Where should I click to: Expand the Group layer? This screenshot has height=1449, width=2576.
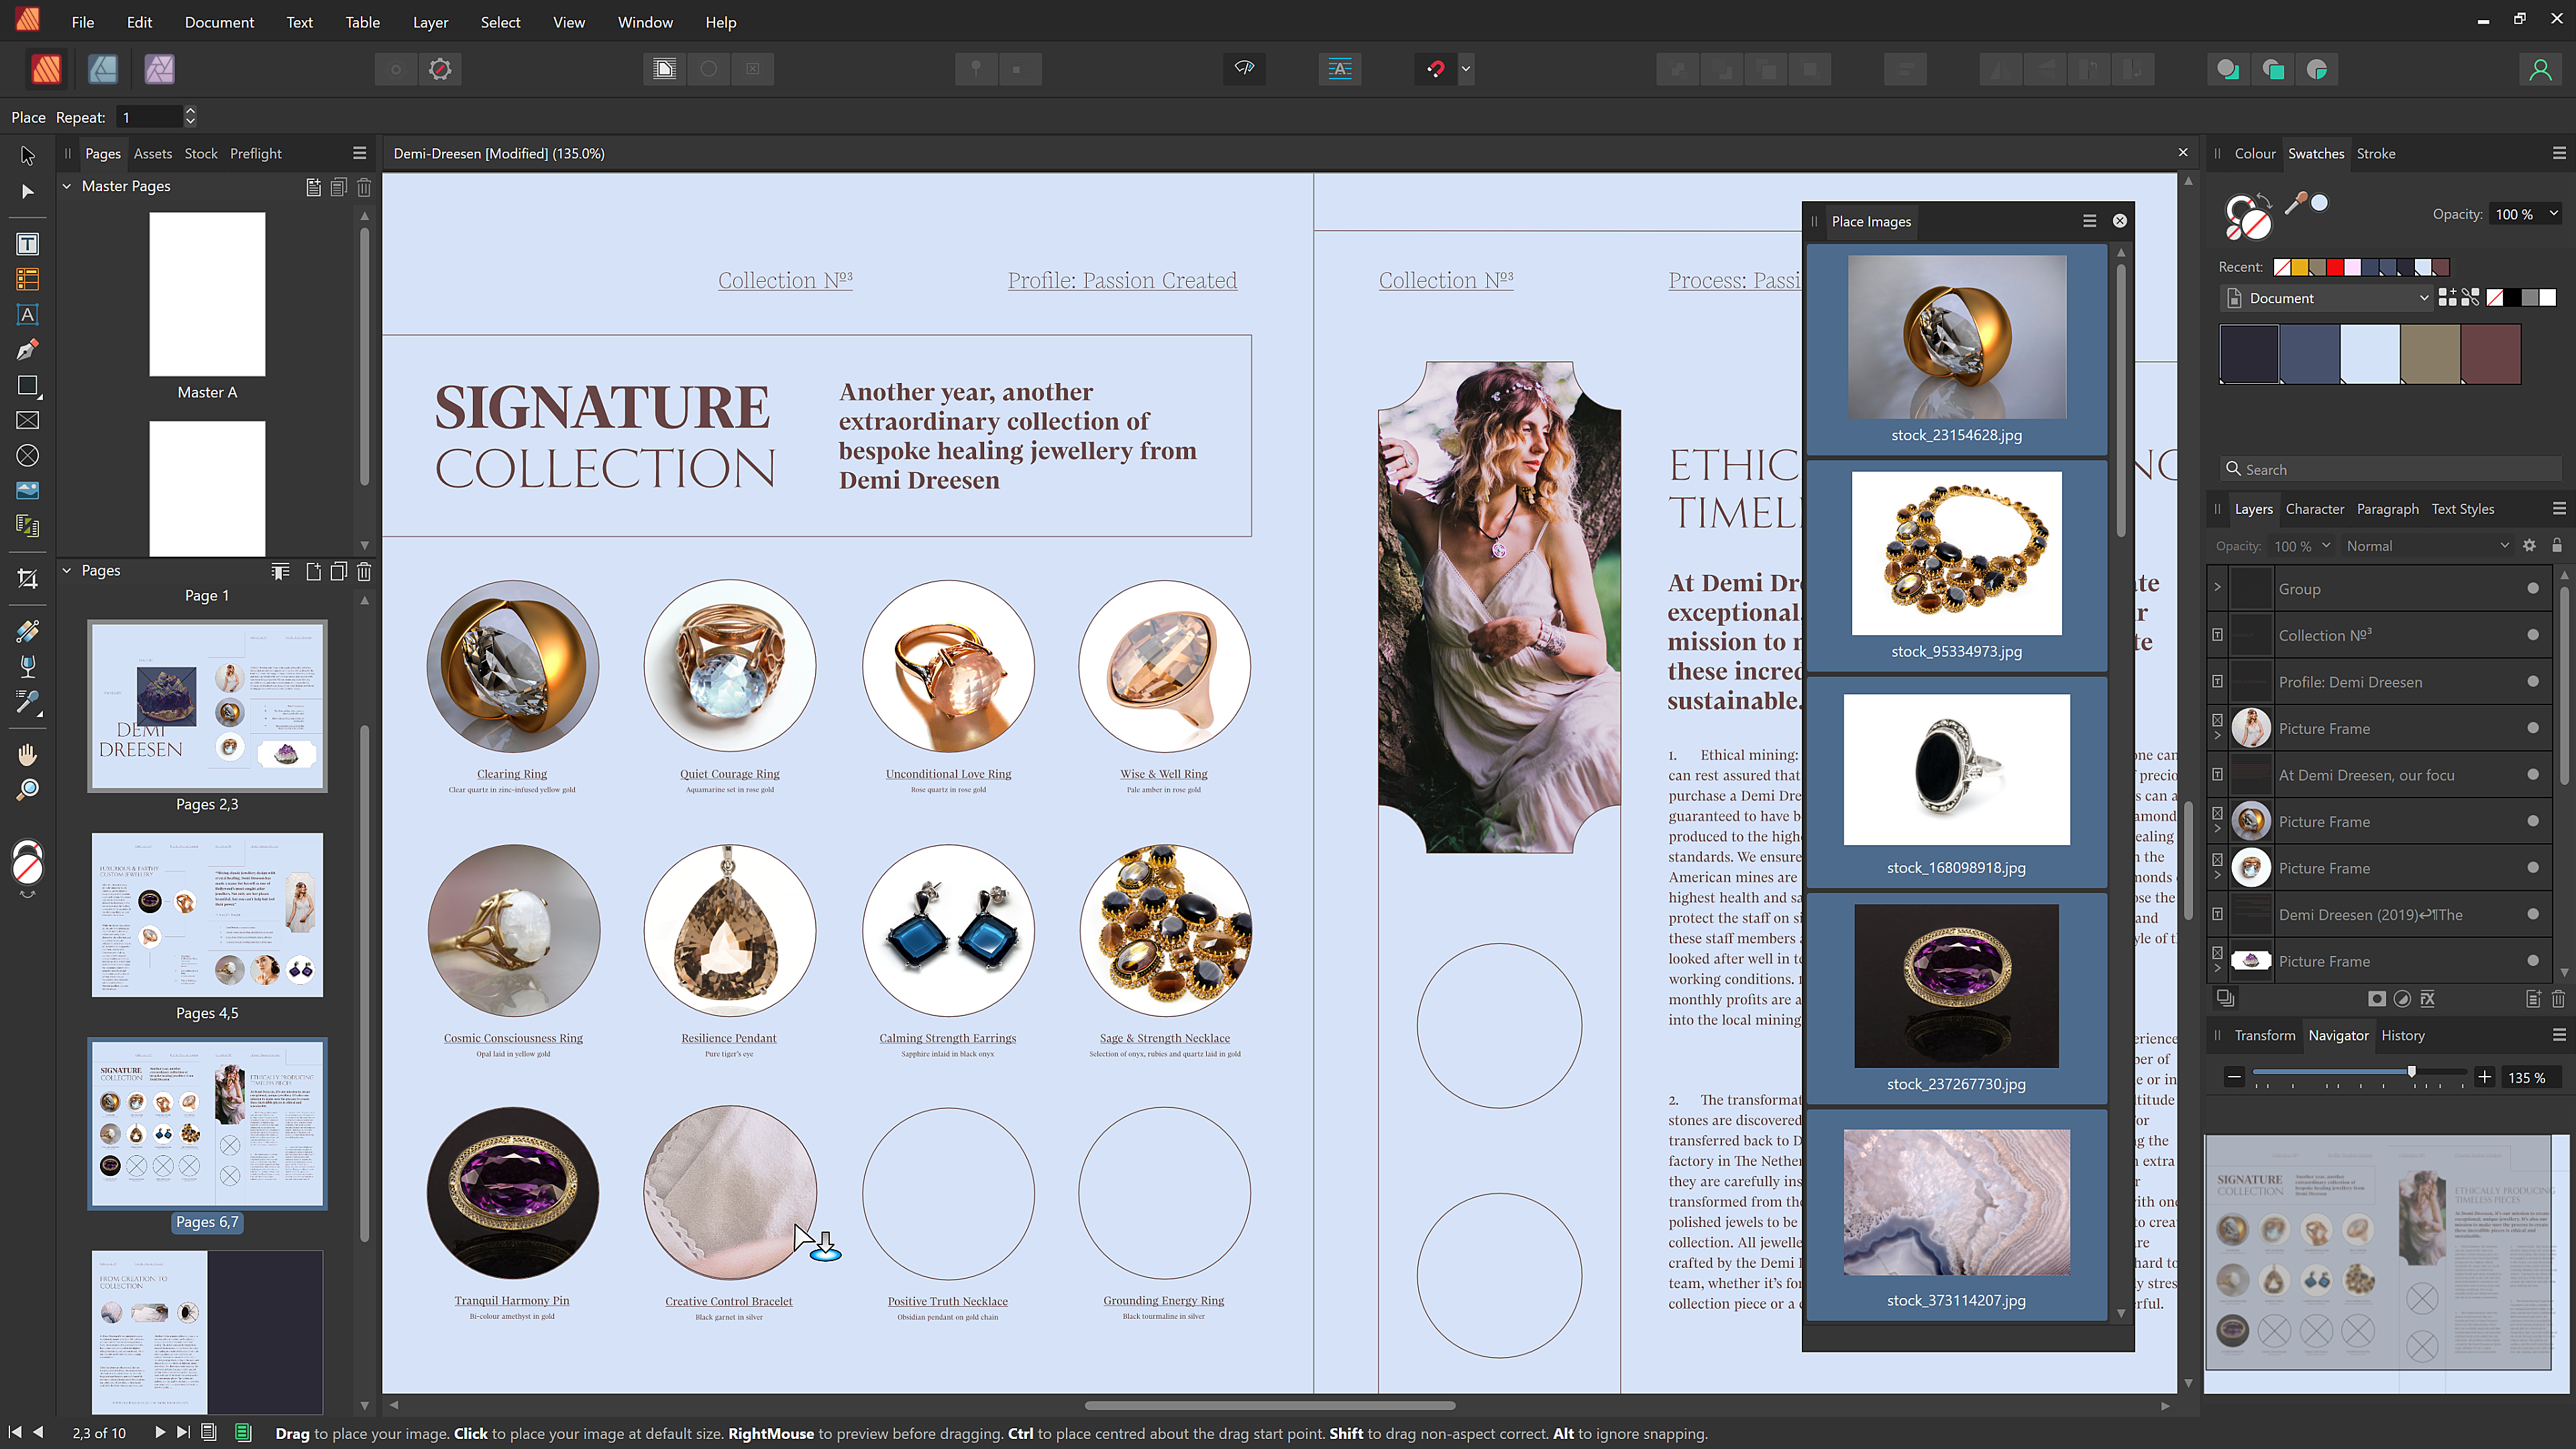pos(2217,588)
